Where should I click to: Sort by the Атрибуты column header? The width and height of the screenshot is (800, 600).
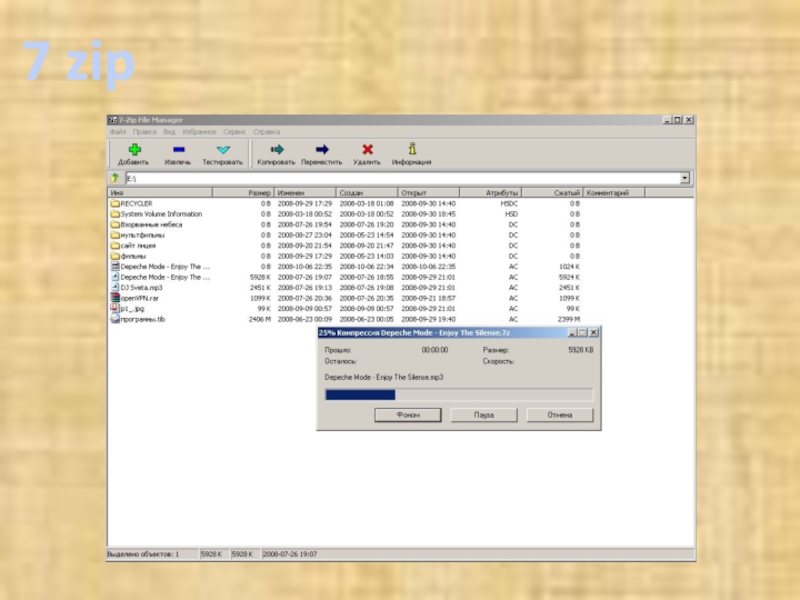tap(490, 193)
